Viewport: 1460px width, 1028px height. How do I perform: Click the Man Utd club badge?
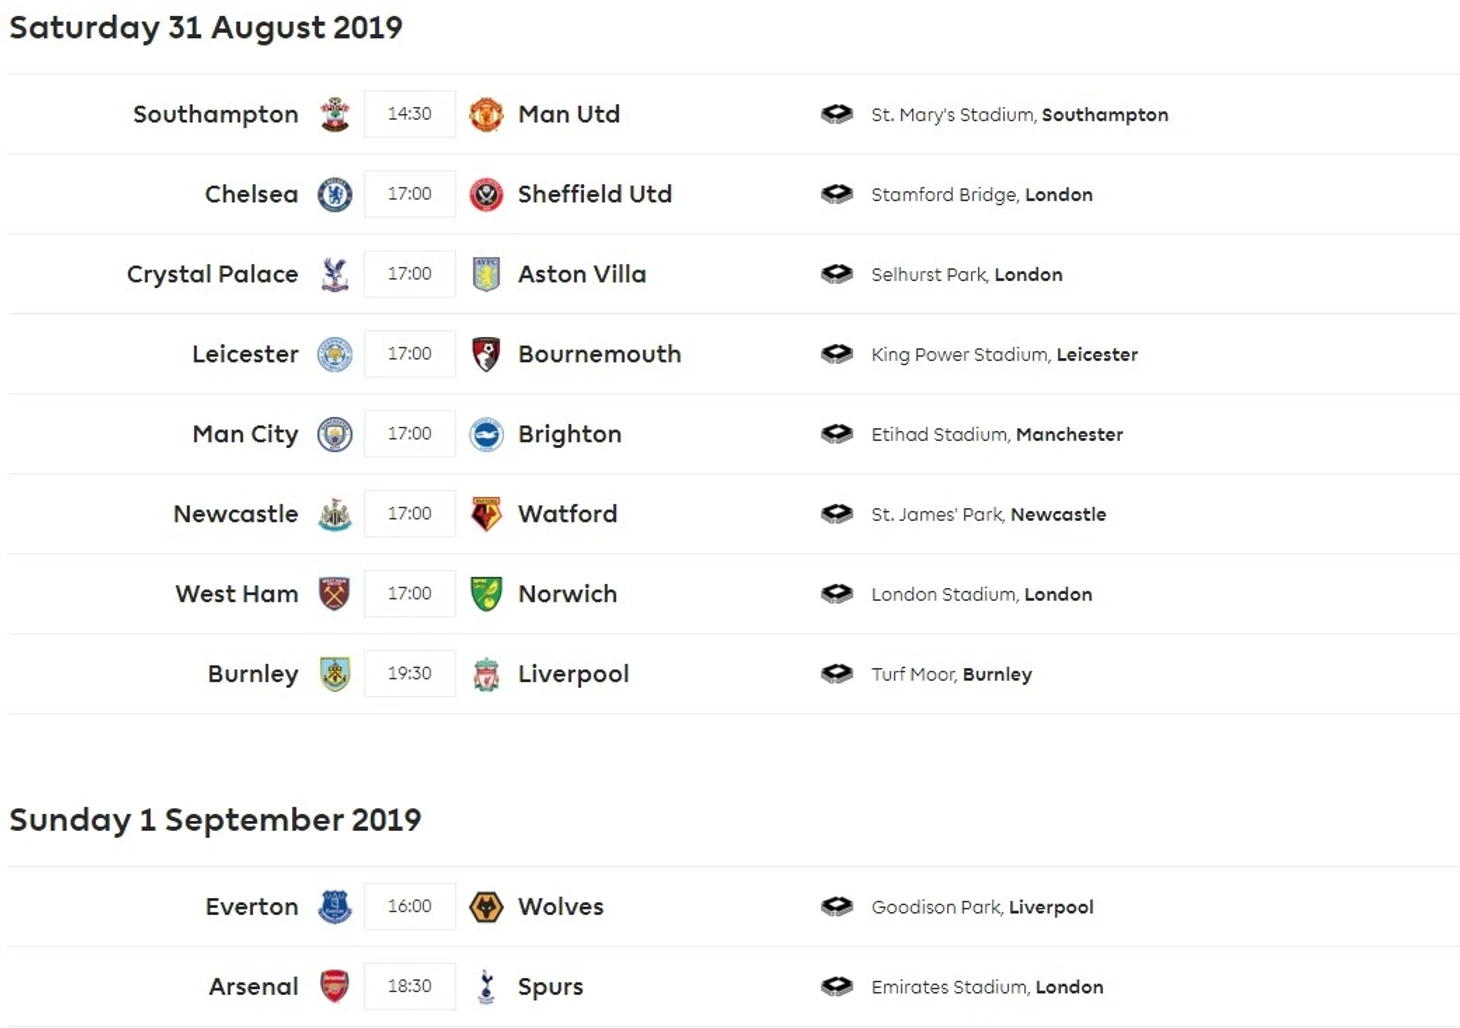point(486,114)
